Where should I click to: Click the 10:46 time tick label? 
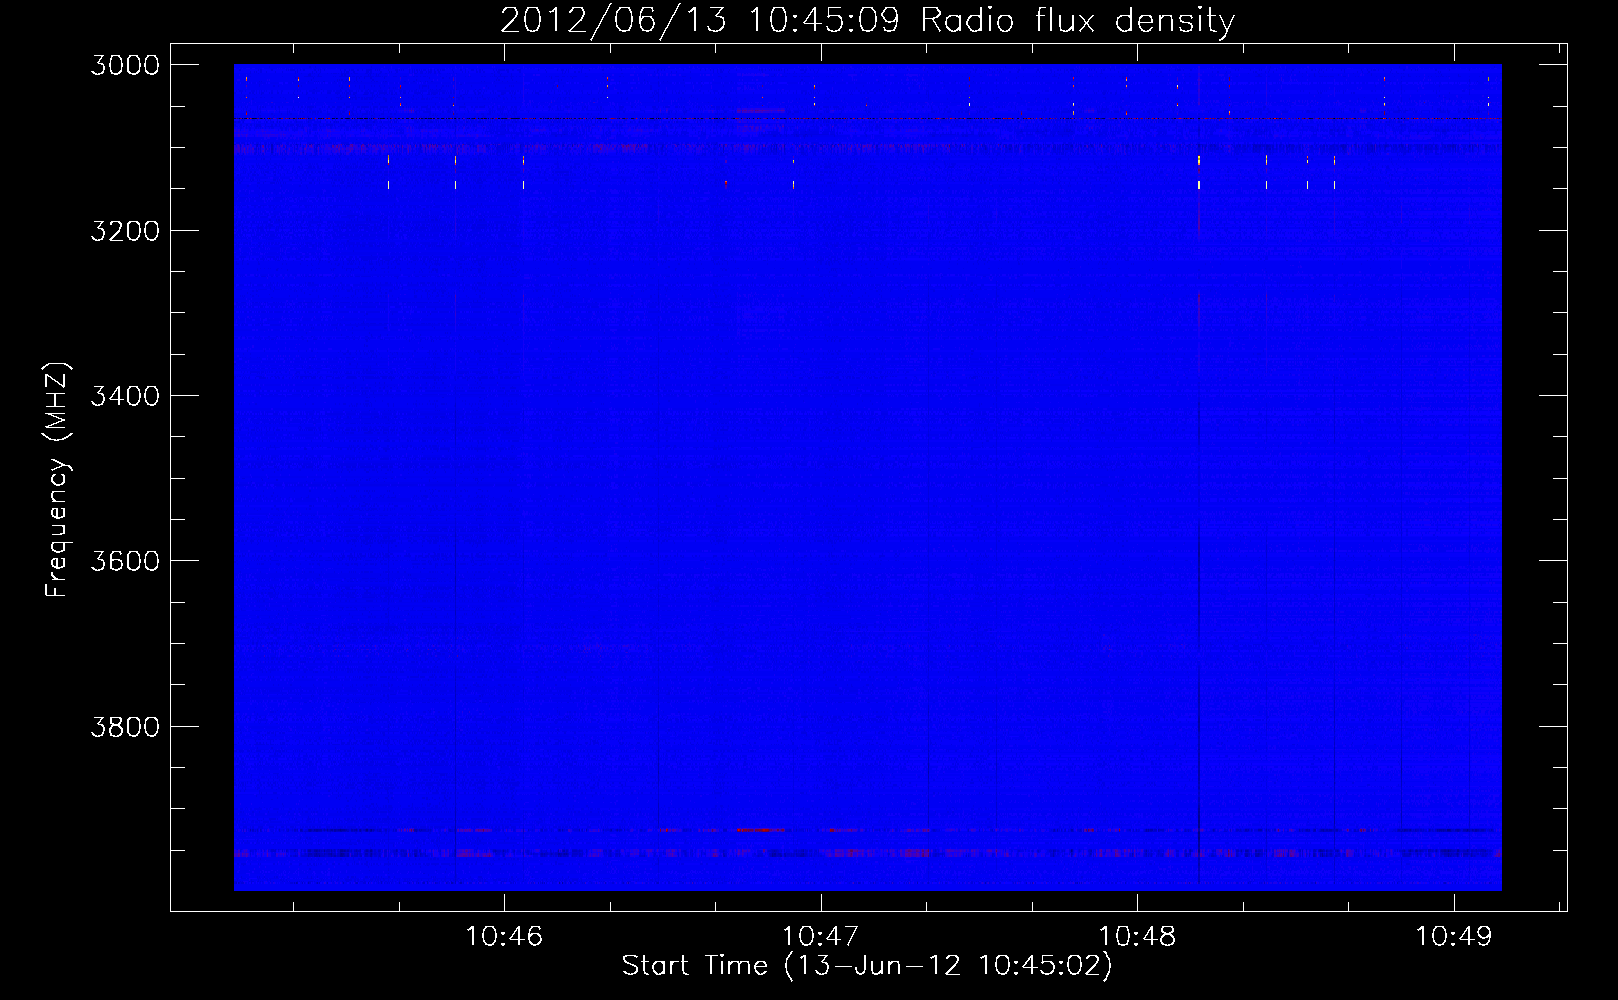pos(504,937)
